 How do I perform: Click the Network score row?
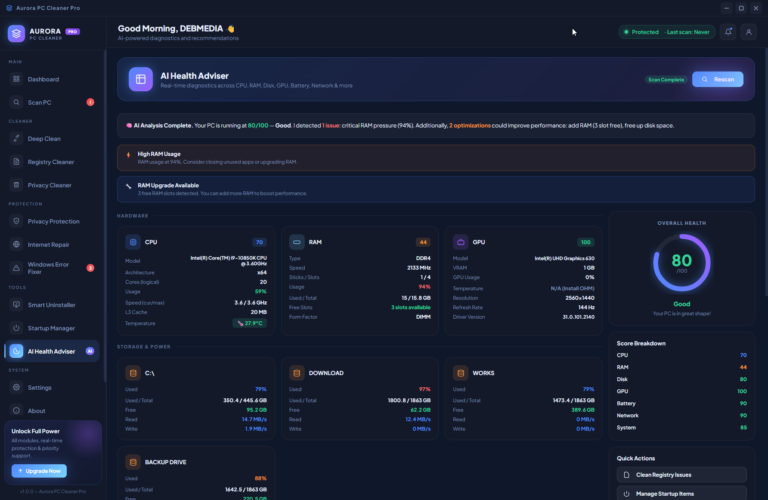pos(682,415)
